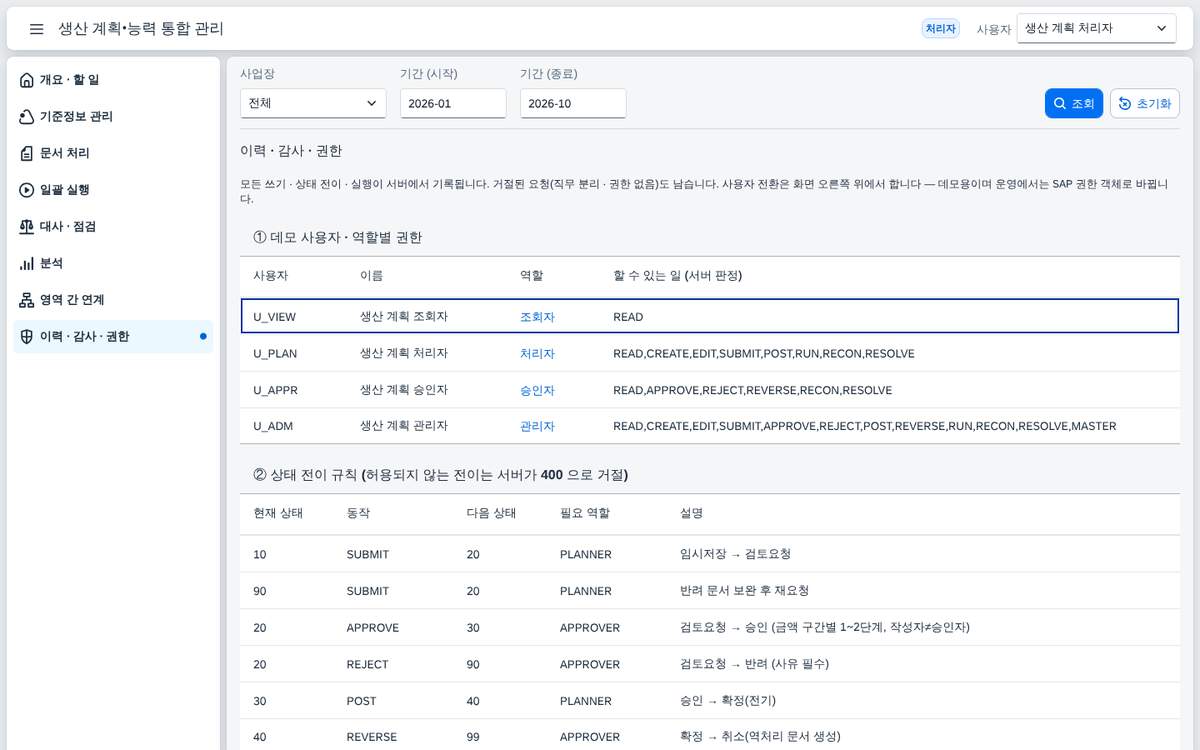Screen dimensions: 1200x750
Task: Click the shield icon for 이력 · 감사 · 권한
Action: (x=27, y=337)
